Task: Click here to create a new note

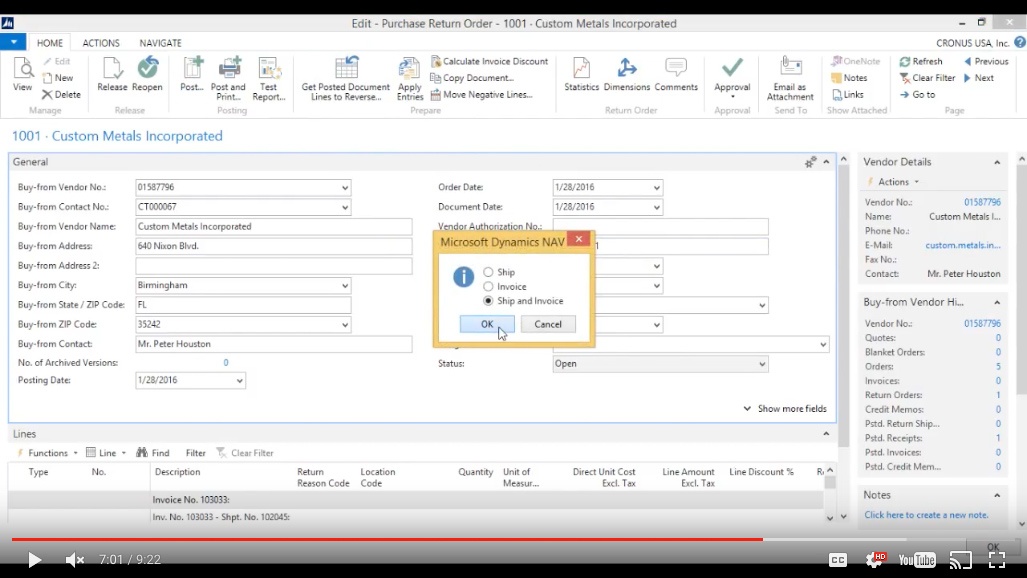Action: [x=926, y=515]
